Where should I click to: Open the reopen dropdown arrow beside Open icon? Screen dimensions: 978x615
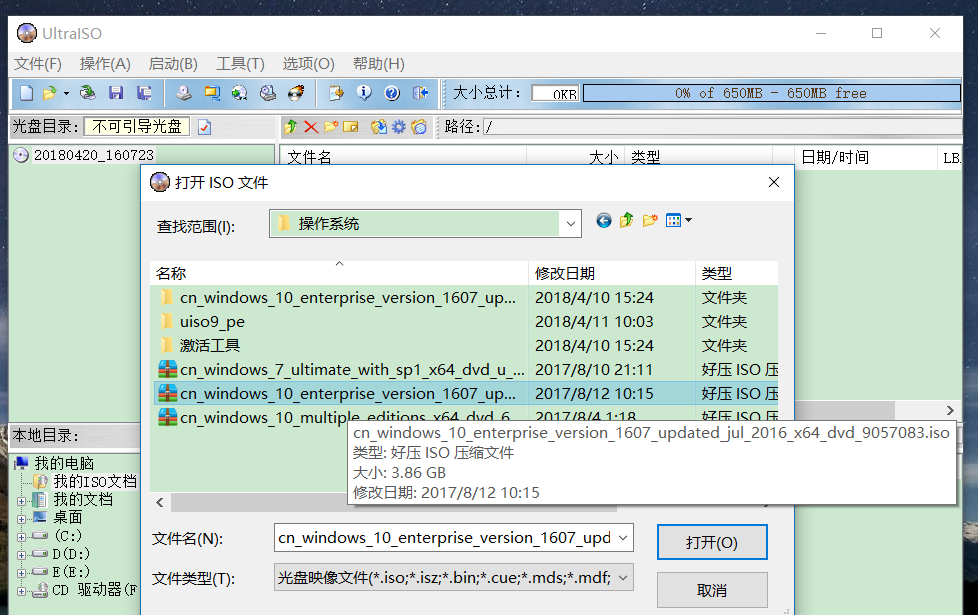pos(66,94)
